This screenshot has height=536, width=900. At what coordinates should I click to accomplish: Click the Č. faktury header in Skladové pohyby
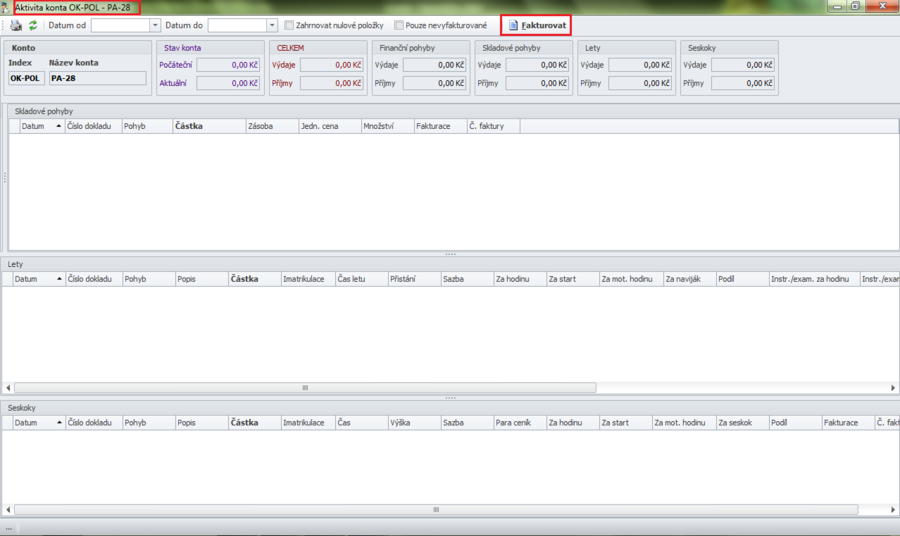pyautogui.click(x=492, y=127)
